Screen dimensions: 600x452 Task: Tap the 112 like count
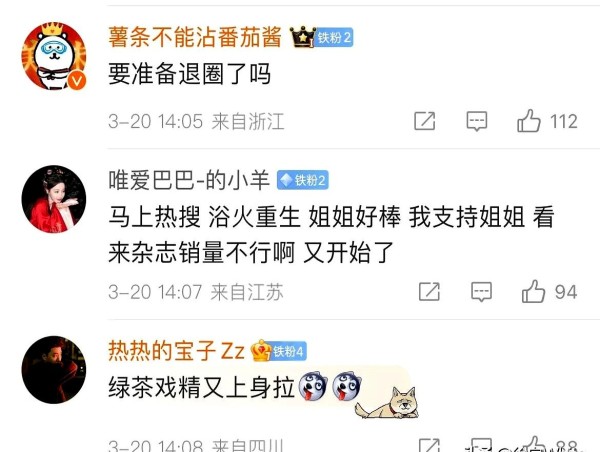click(x=564, y=121)
